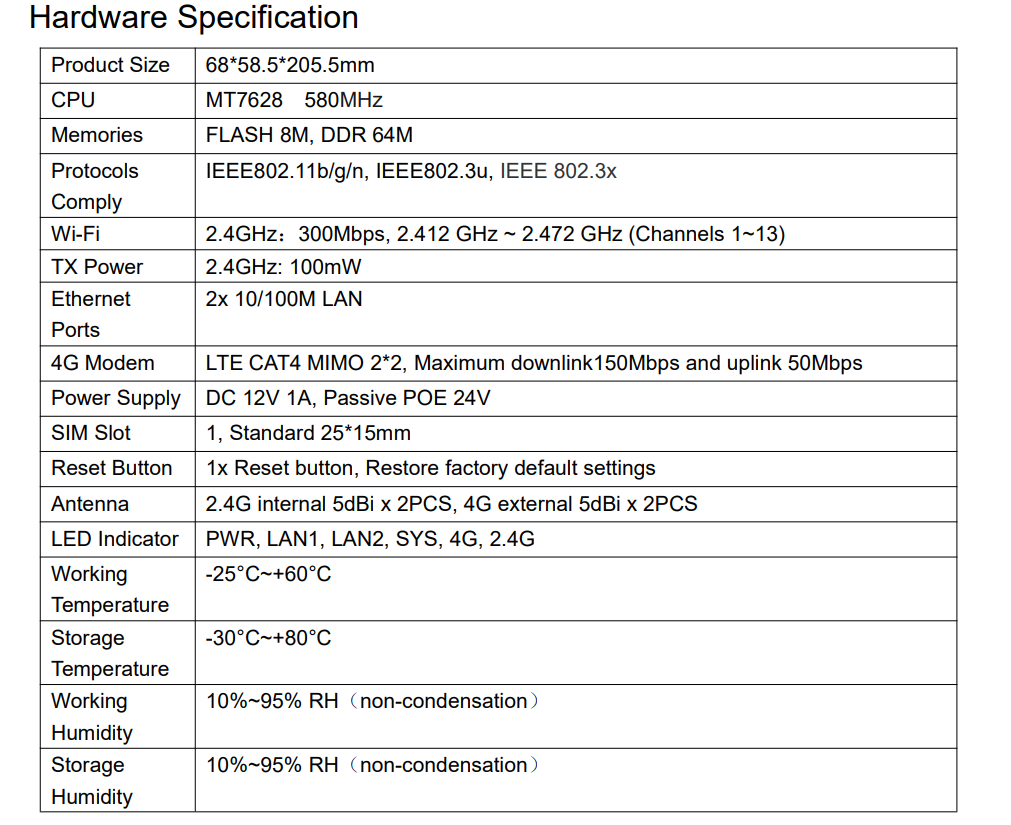Viewport: 1011px width, 825px height.
Task: Click the FLASH 8M, DDR 64M text
Action: (309, 135)
